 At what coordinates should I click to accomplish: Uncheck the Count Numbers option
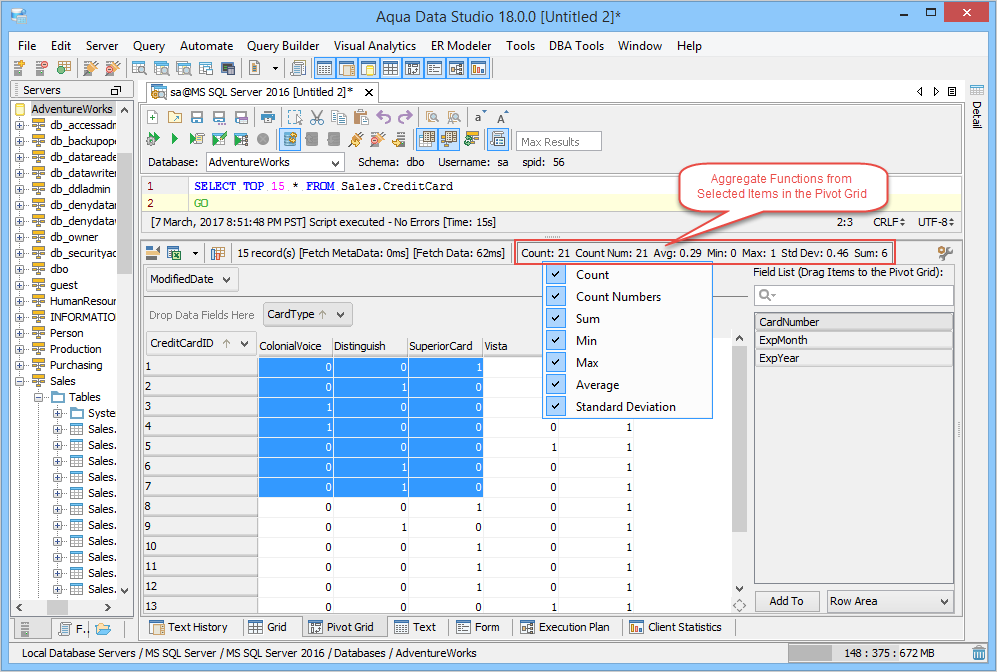pyautogui.click(x=556, y=296)
